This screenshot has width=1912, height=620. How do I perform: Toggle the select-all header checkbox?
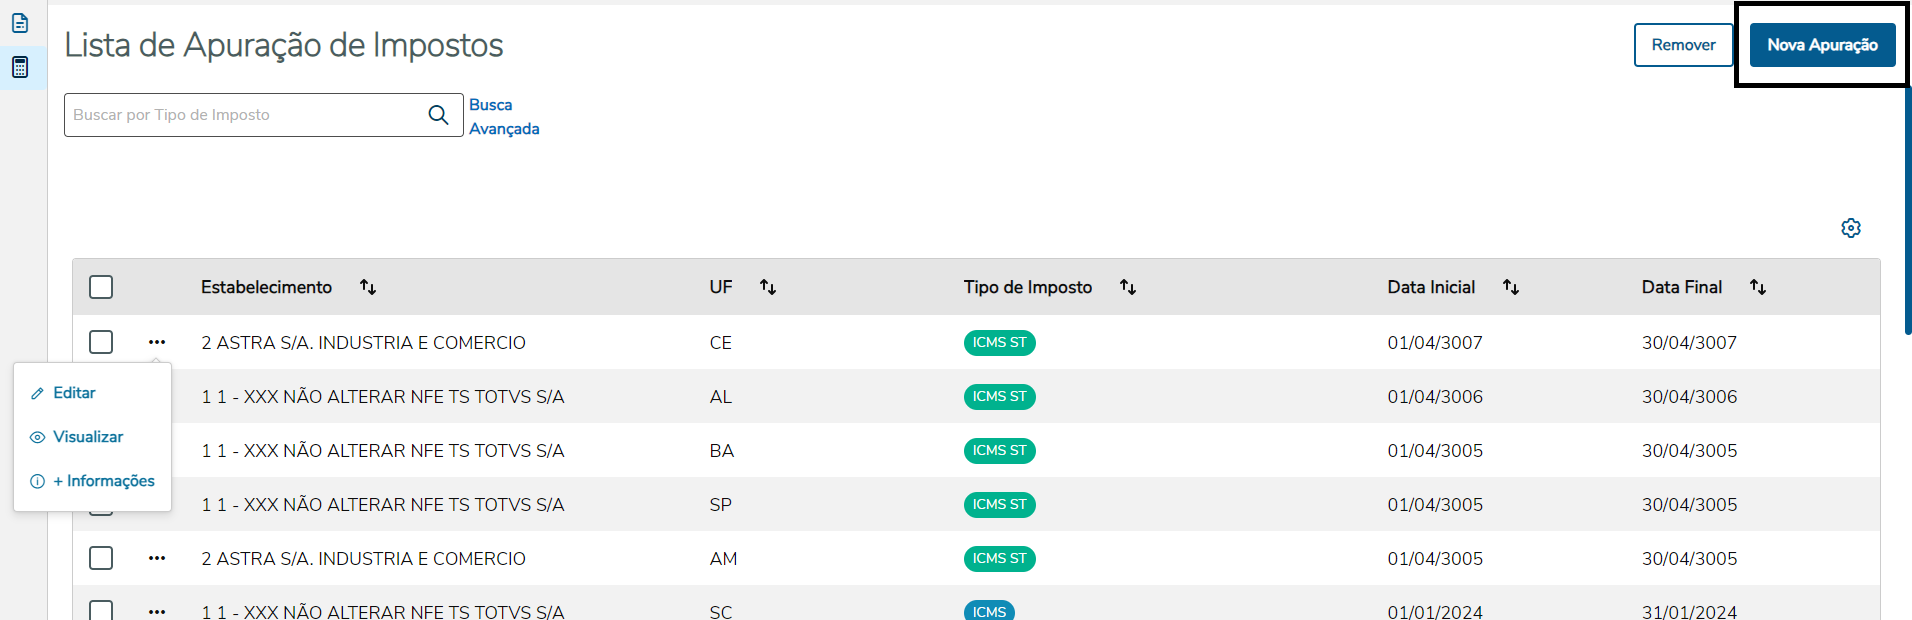[x=101, y=287]
